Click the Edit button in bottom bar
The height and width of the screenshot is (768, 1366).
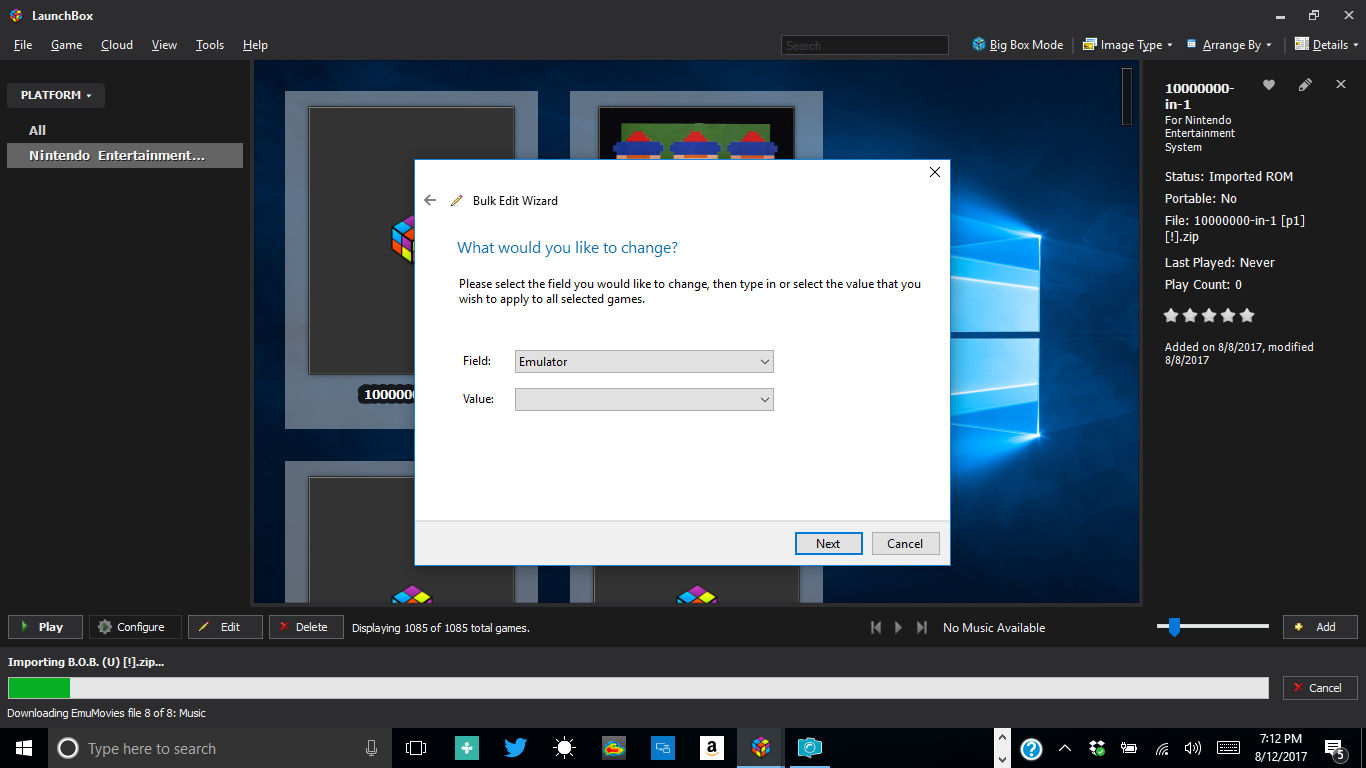click(225, 627)
